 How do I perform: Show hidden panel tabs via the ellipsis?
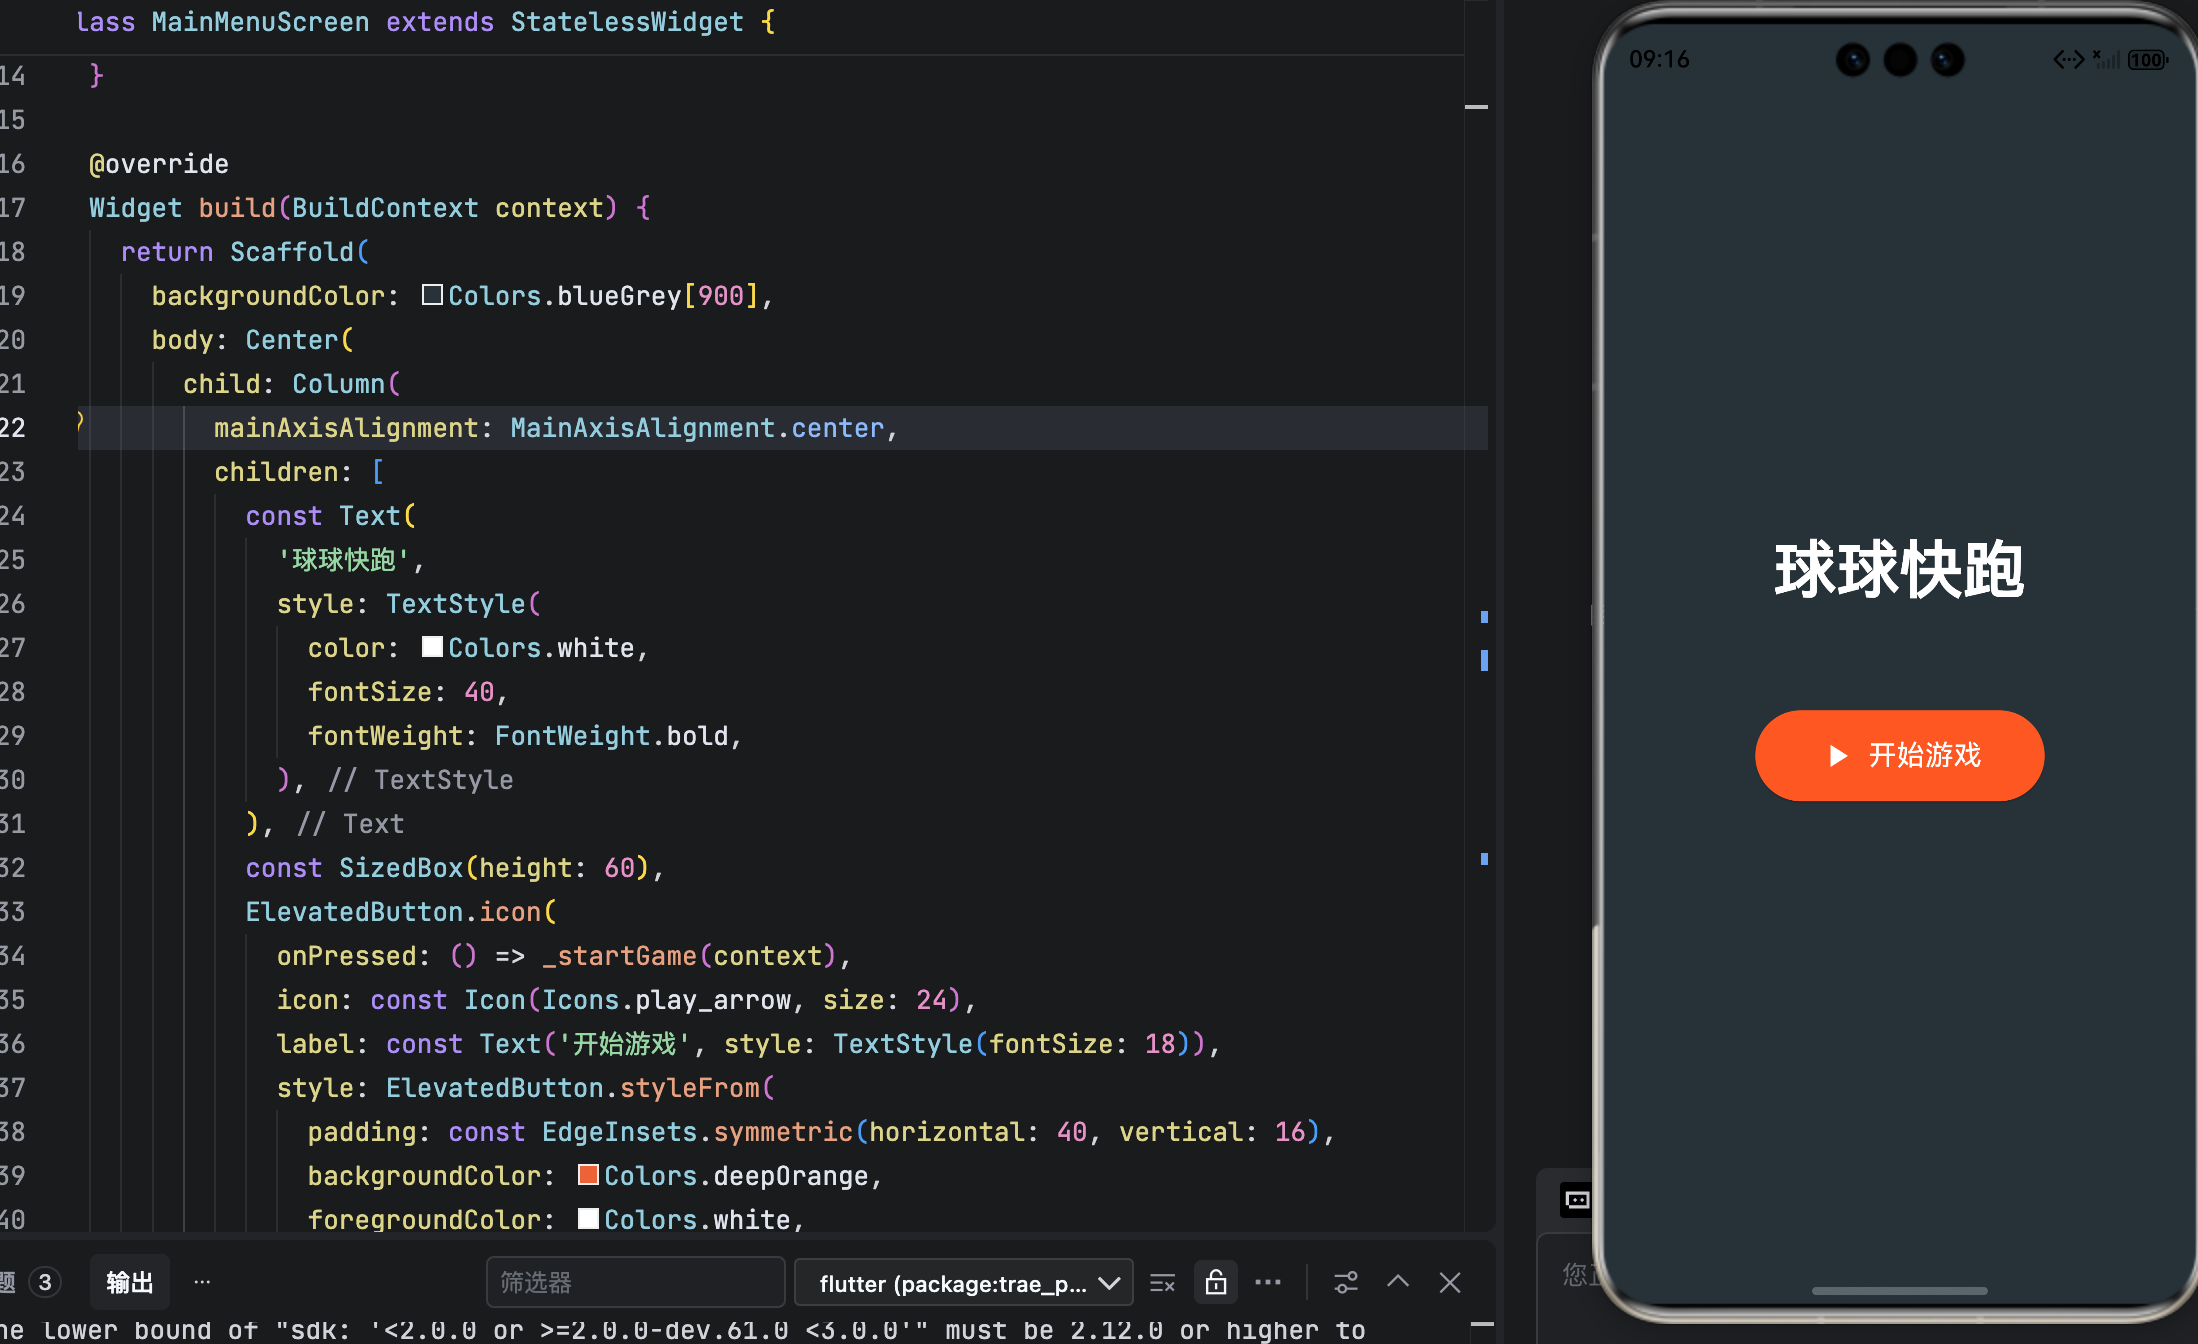pos(202,1282)
